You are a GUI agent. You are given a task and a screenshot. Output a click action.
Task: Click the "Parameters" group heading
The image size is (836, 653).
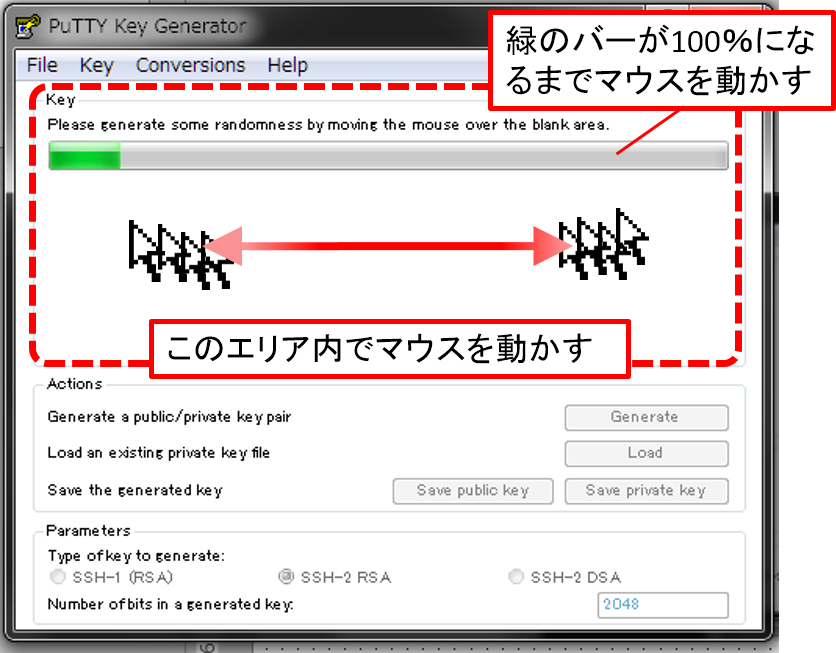(88, 531)
